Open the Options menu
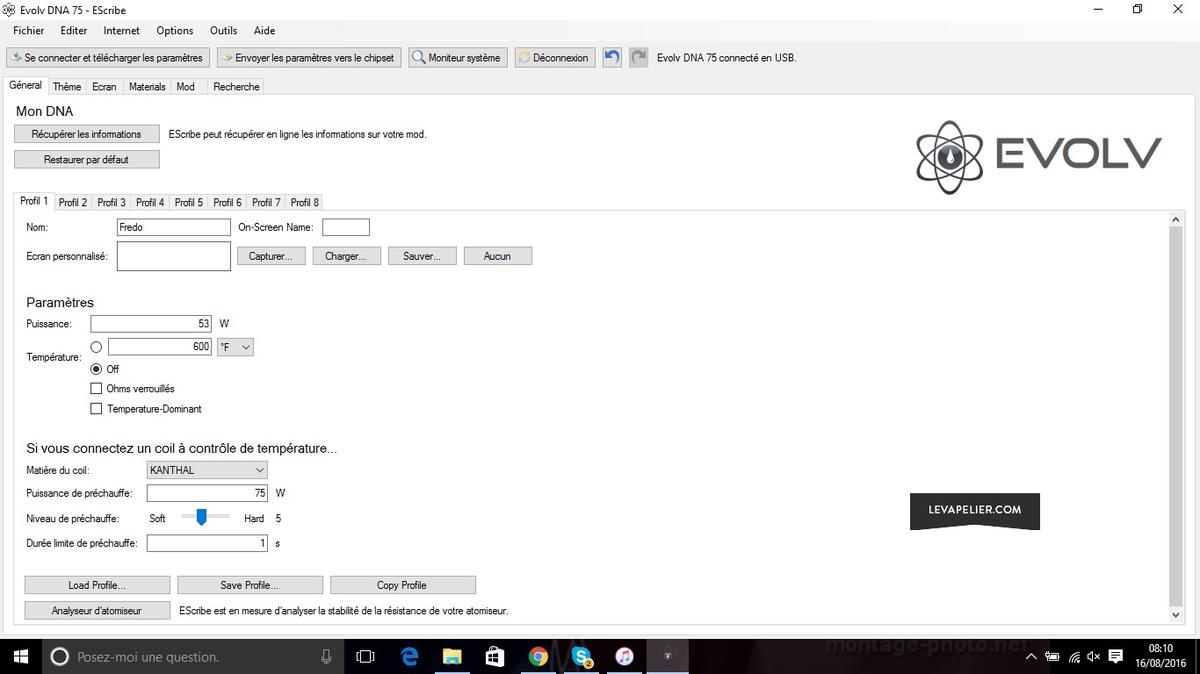 (x=175, y=31)
